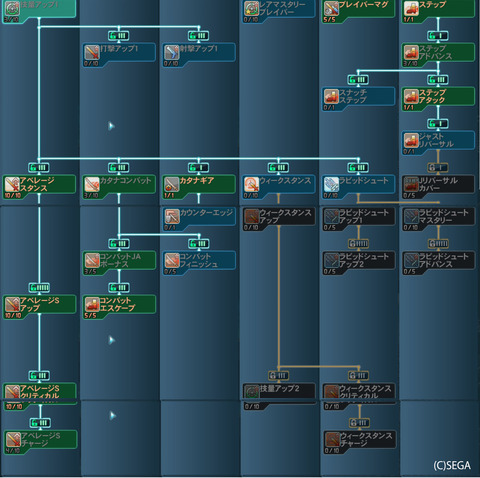Click the unlock badge above コンバットフィニッシュ

click(199, 244)
